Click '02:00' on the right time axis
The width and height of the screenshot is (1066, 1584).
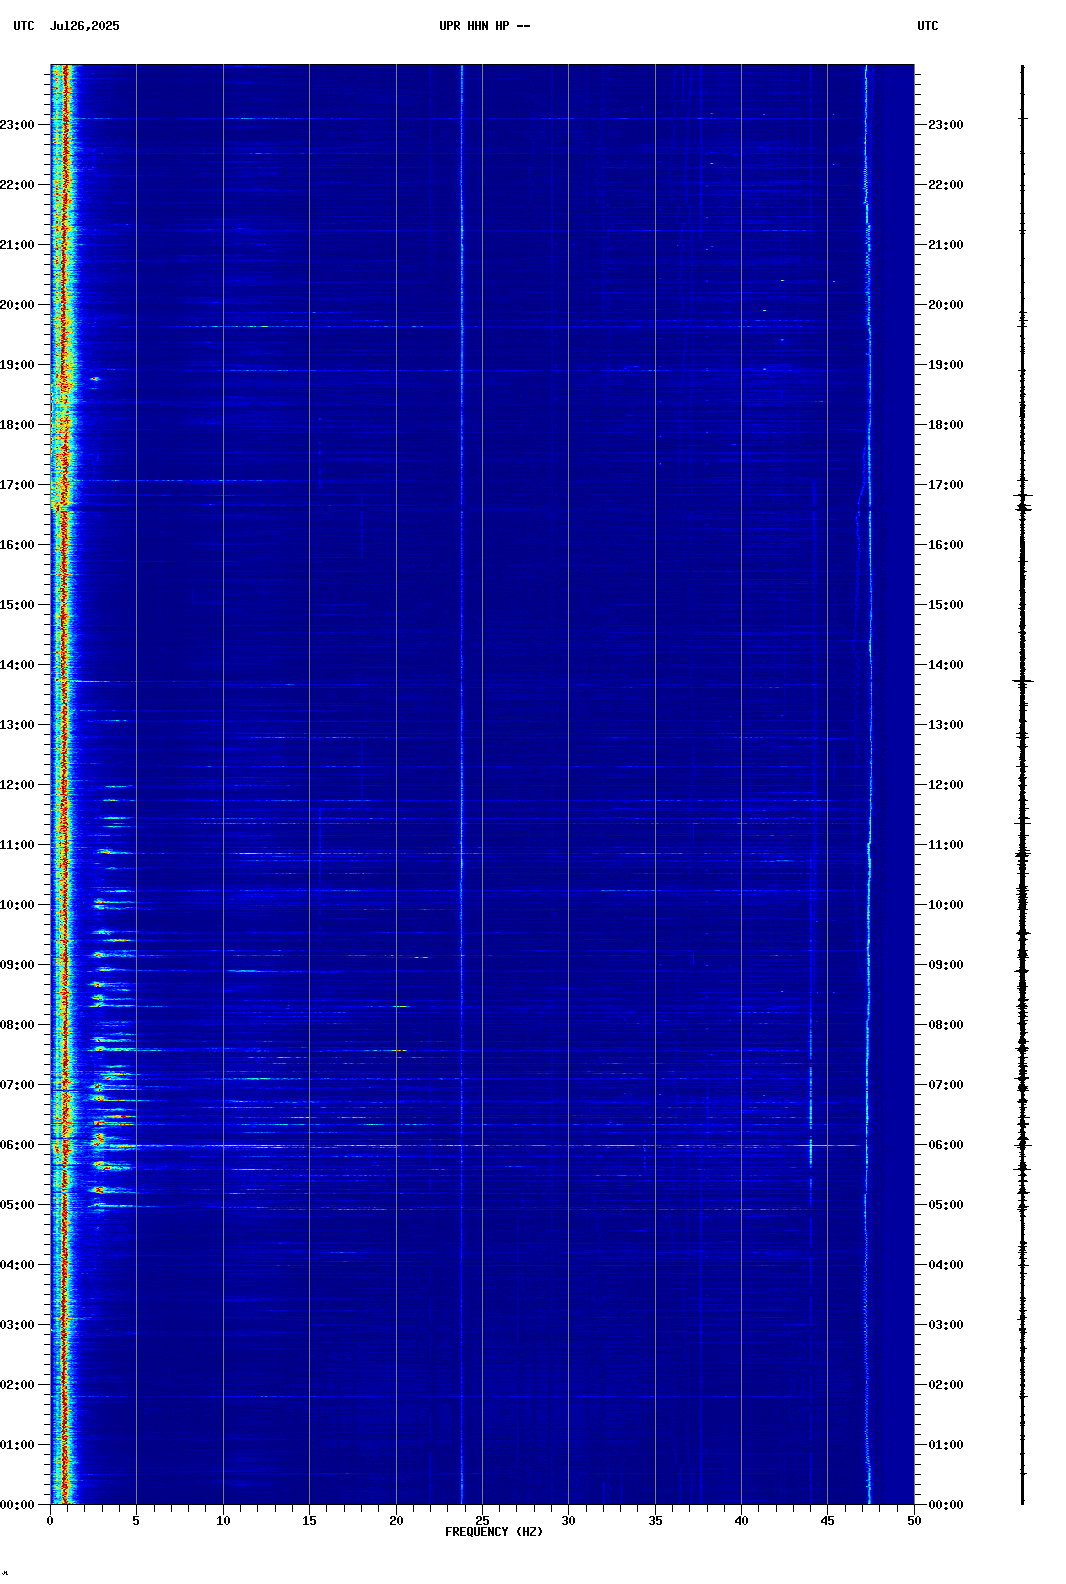[946, 1385]
